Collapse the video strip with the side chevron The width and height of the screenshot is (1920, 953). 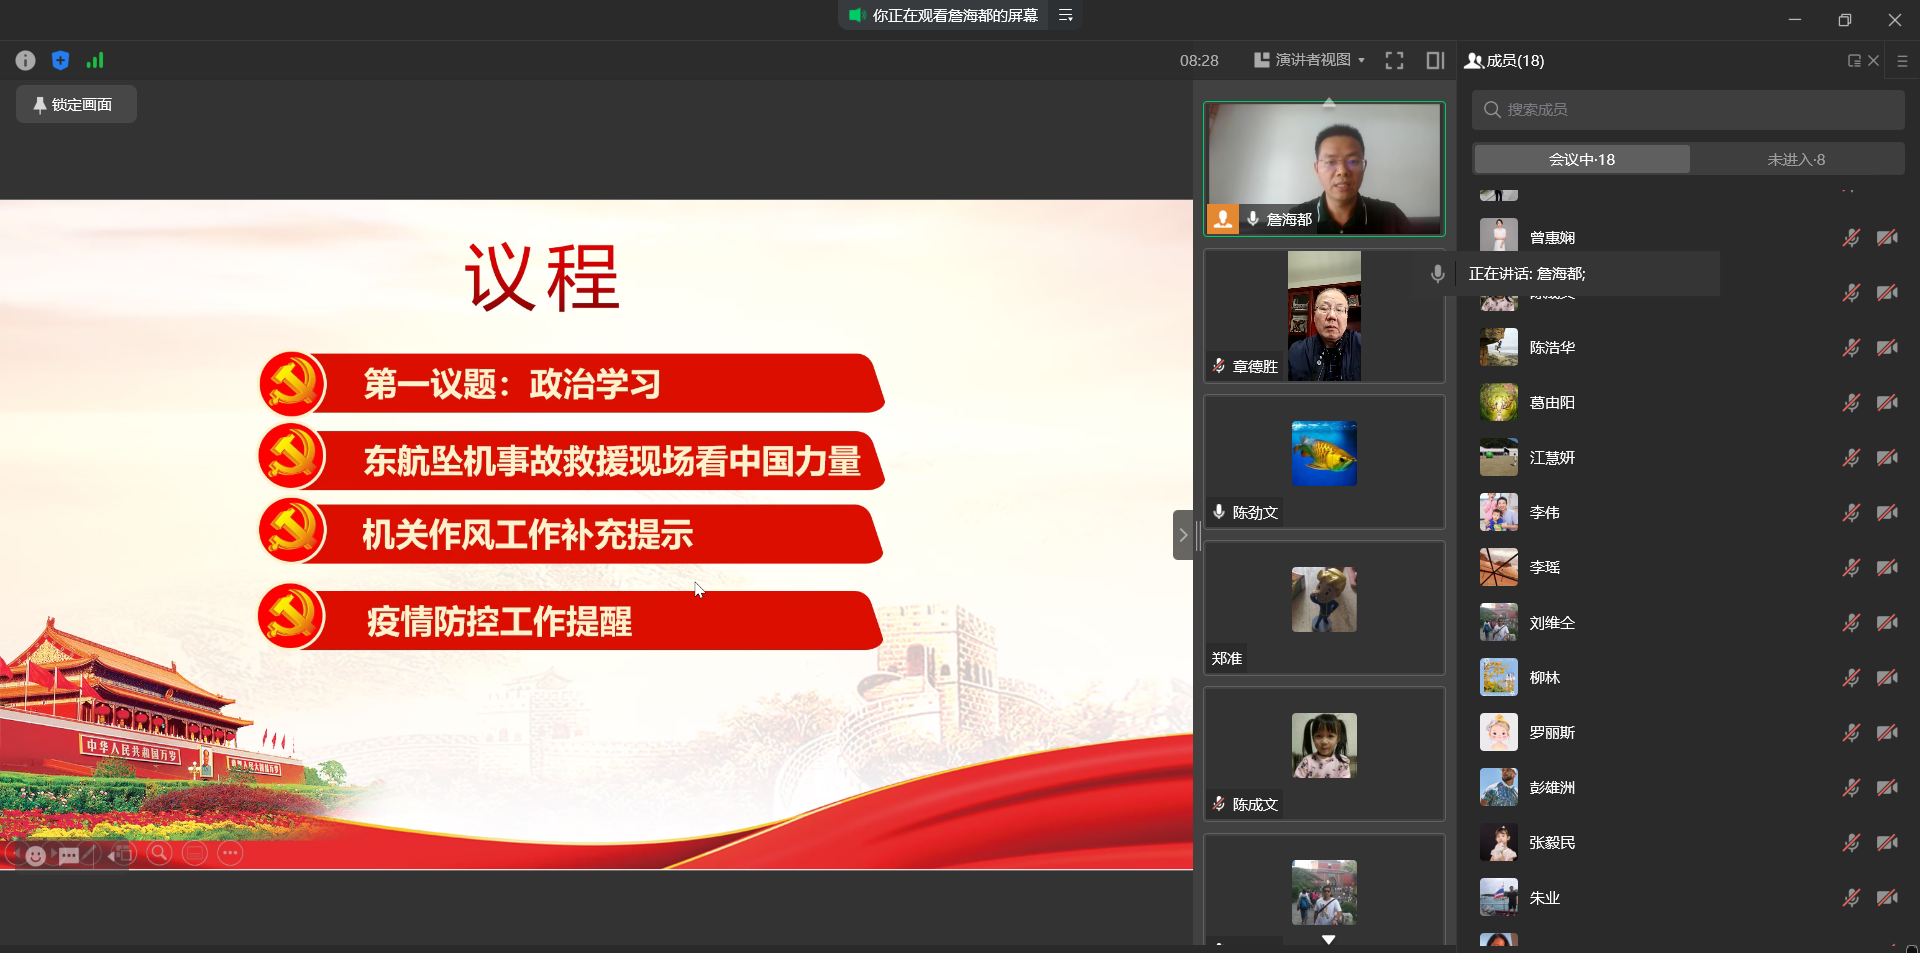[1183, 535]
